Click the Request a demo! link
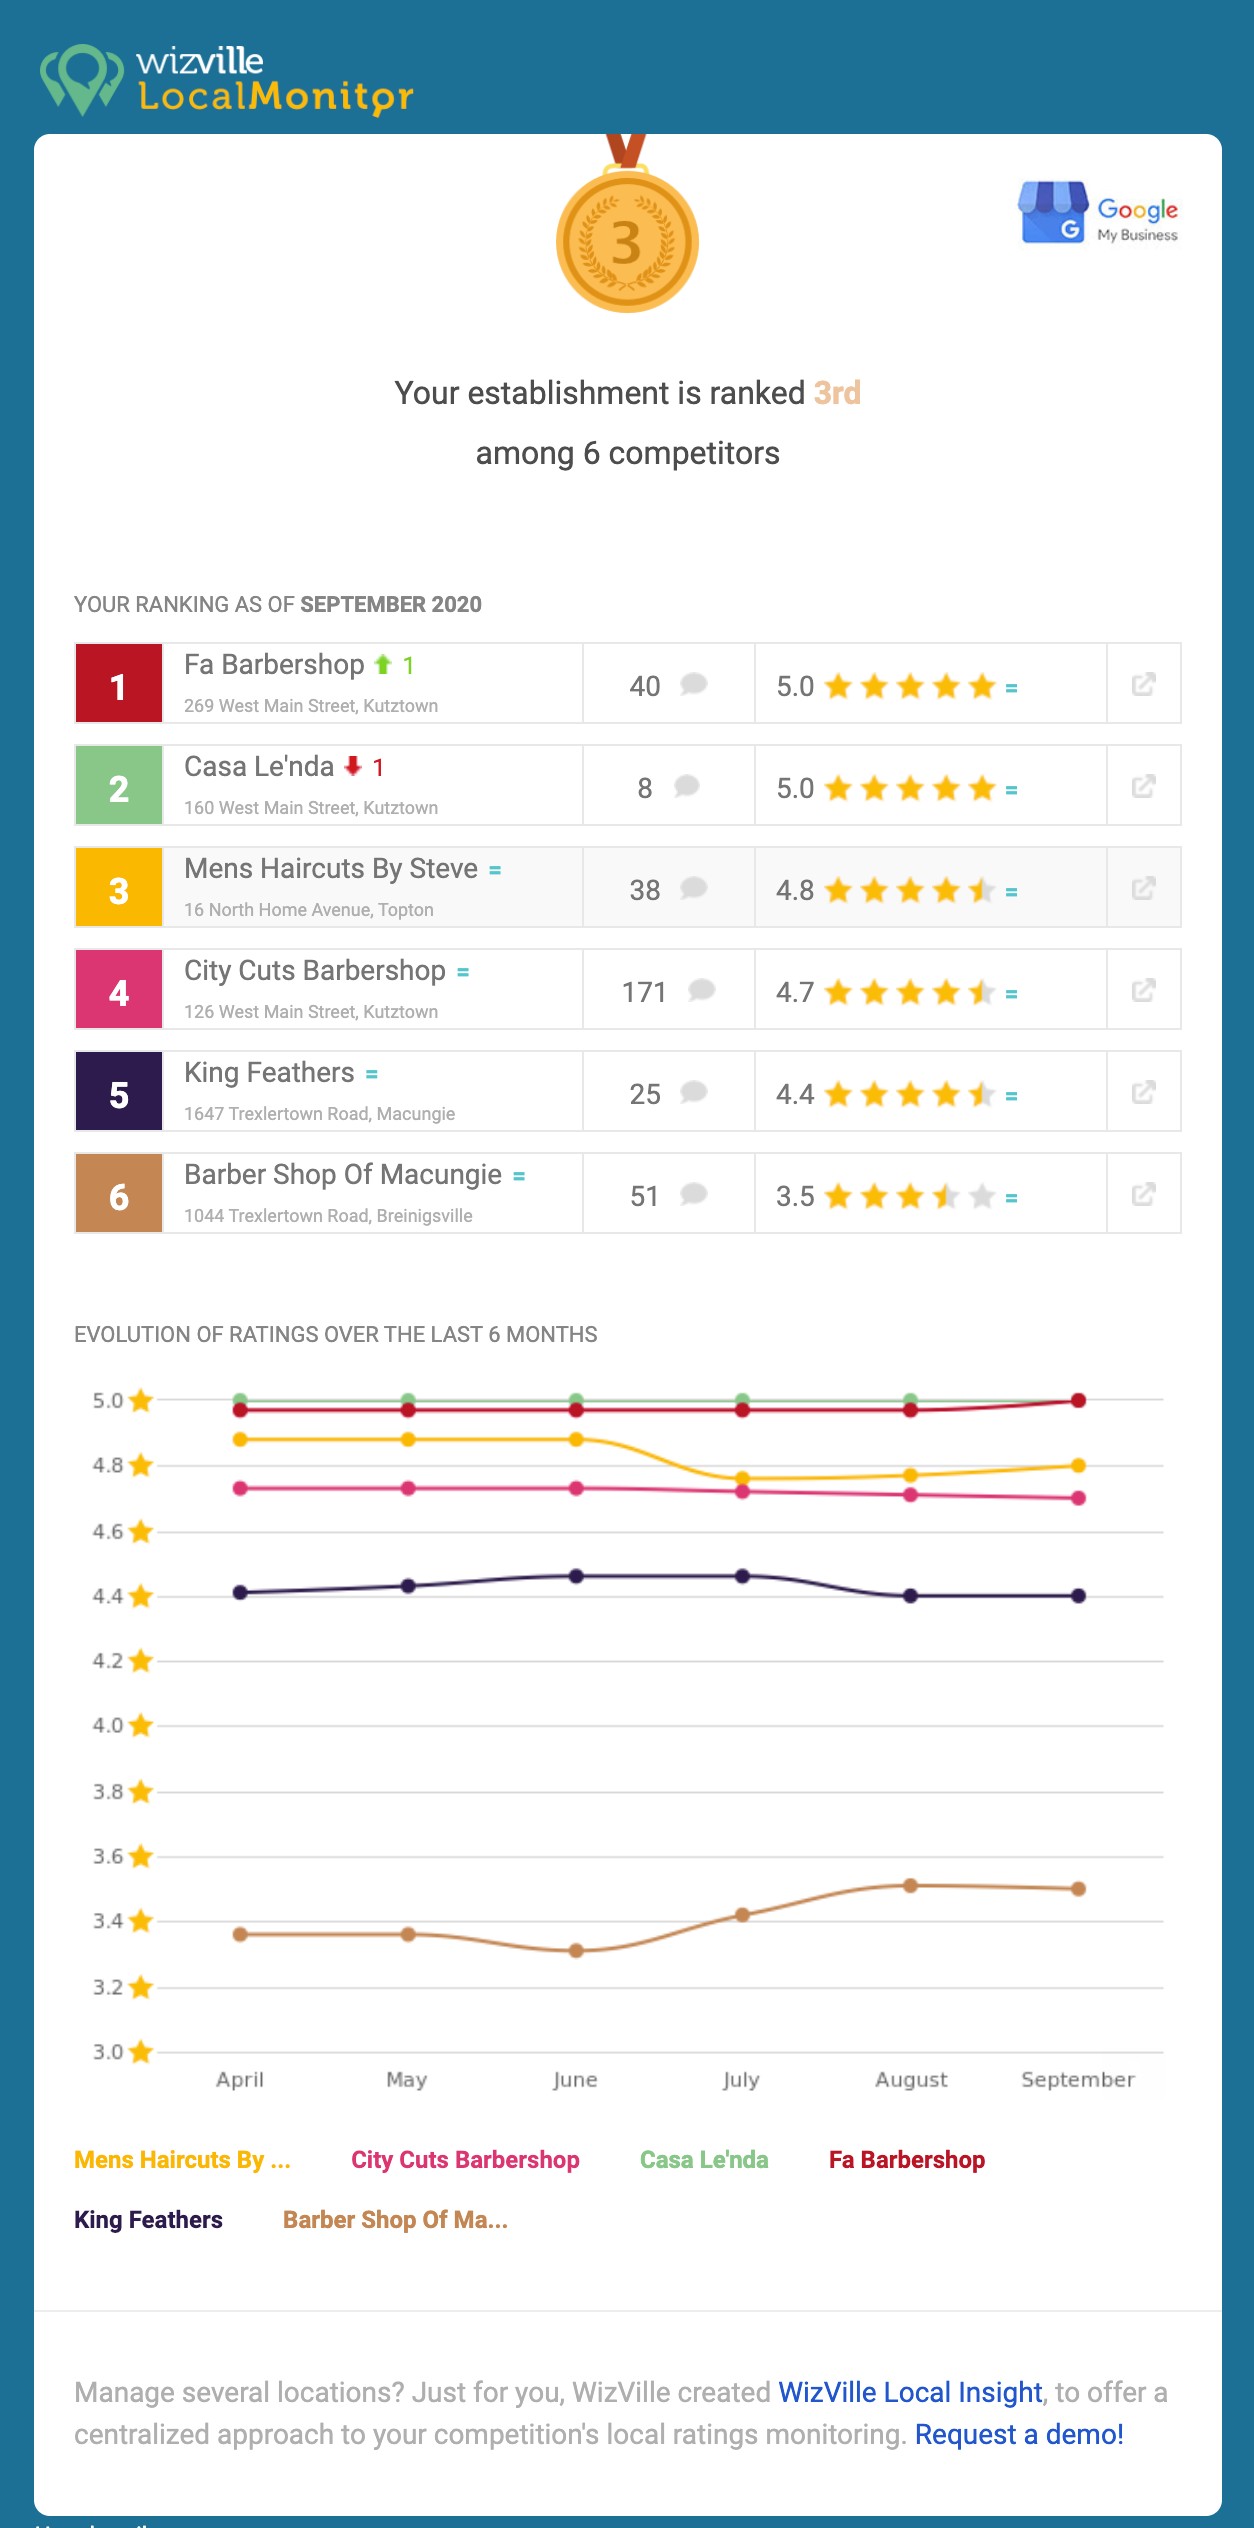Image resolution: width=1254 pixels, height=2528 pixels. [x=1019, y=2434]
